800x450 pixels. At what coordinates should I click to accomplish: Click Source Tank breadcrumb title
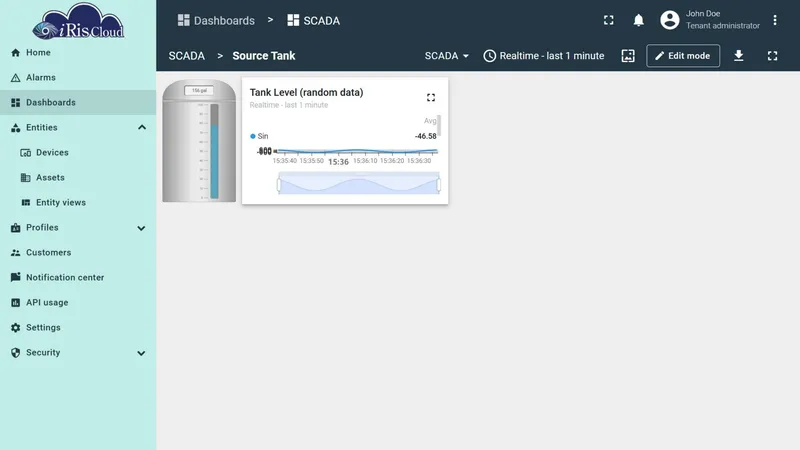[x=264, y=56]
